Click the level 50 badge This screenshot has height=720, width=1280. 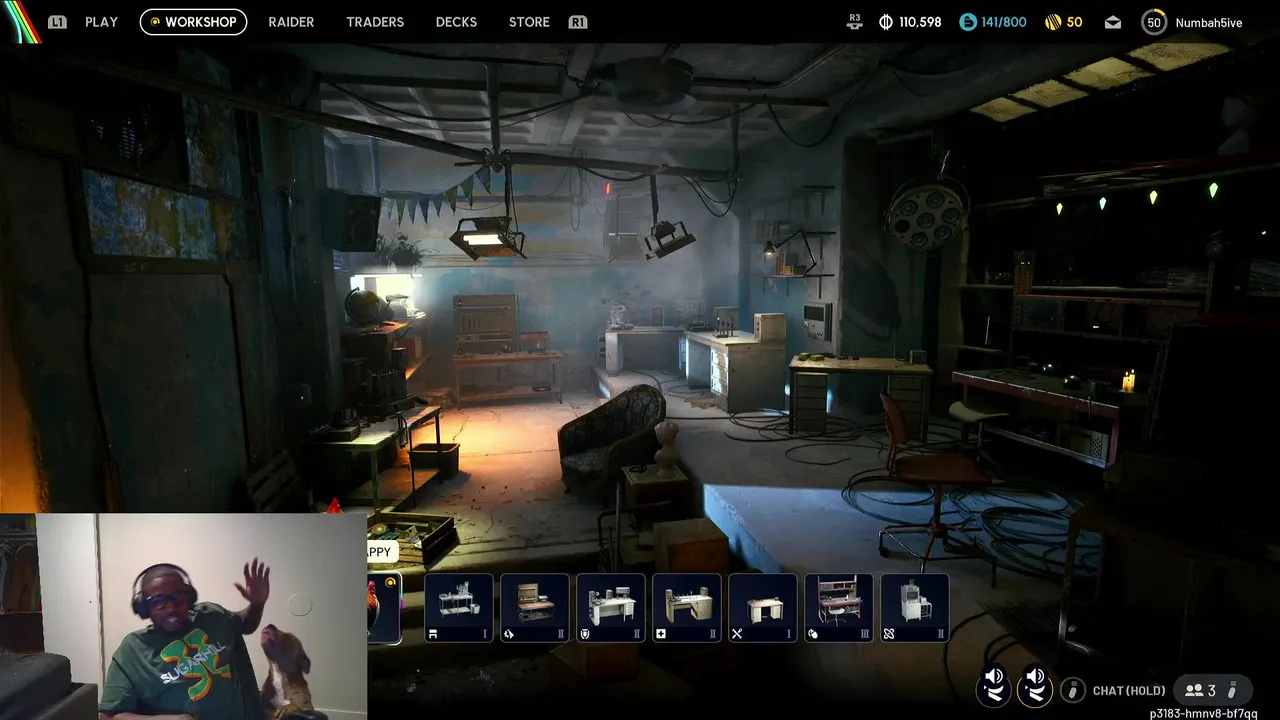(1154, 22)
